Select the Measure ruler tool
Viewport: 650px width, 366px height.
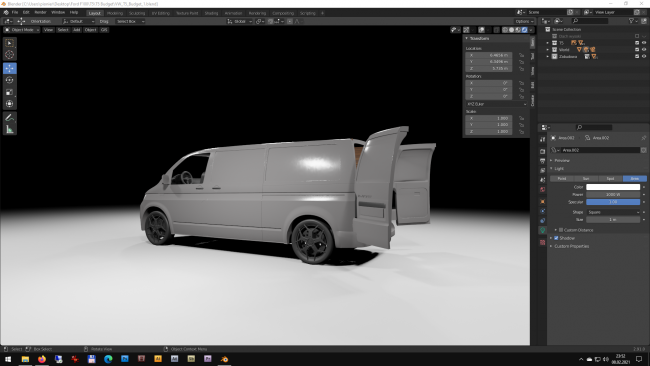click(10, 130)
